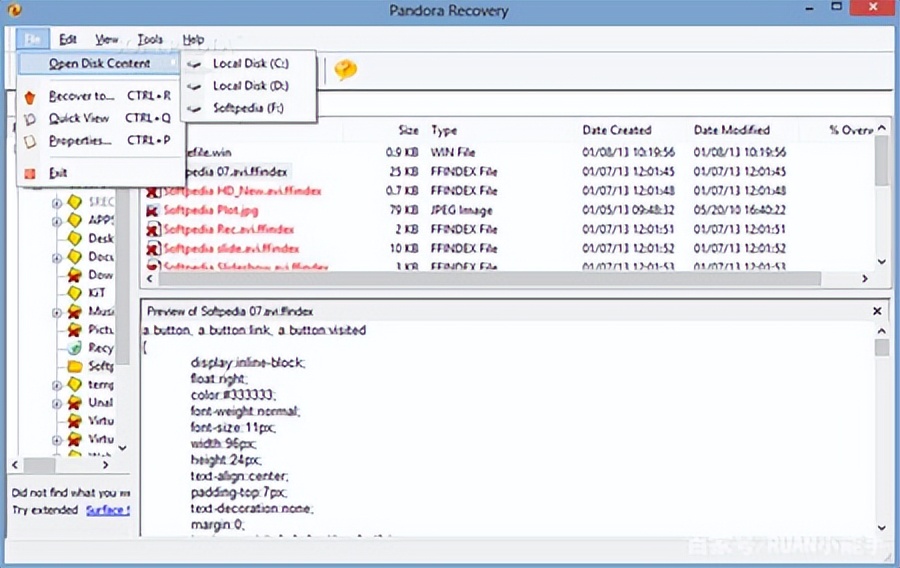Click the Pandora Recovery app icon in title bar
The image size is (900, 568).
click(14, 10)
